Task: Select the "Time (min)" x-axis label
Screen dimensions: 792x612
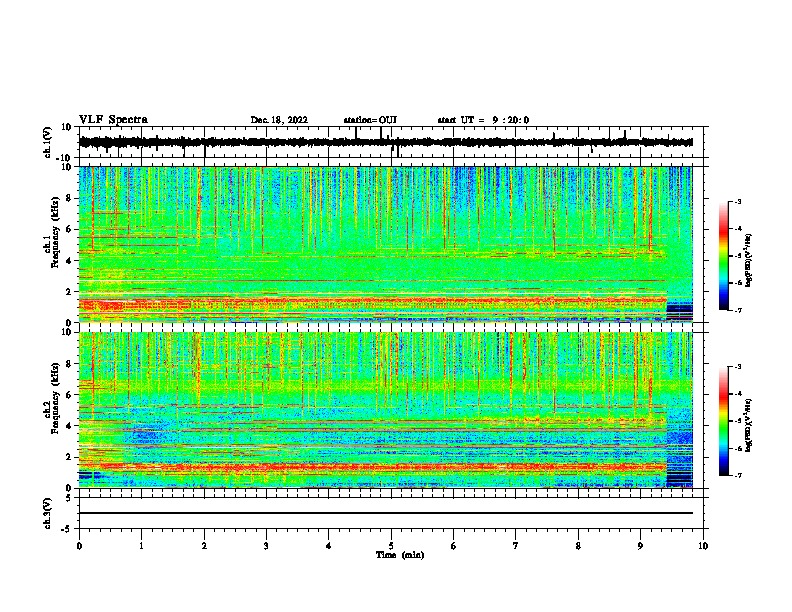Action: (x=400, y=555)
